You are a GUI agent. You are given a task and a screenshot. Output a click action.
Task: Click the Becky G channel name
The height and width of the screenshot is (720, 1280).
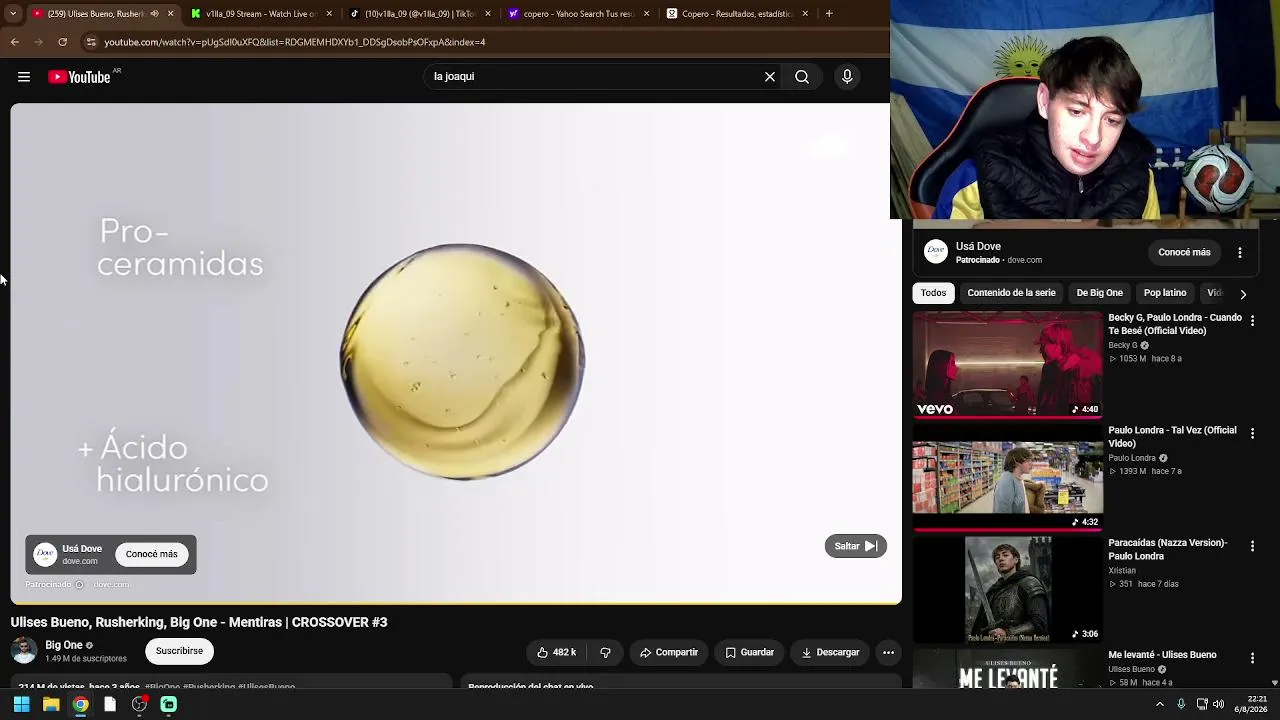point(1123,346)
